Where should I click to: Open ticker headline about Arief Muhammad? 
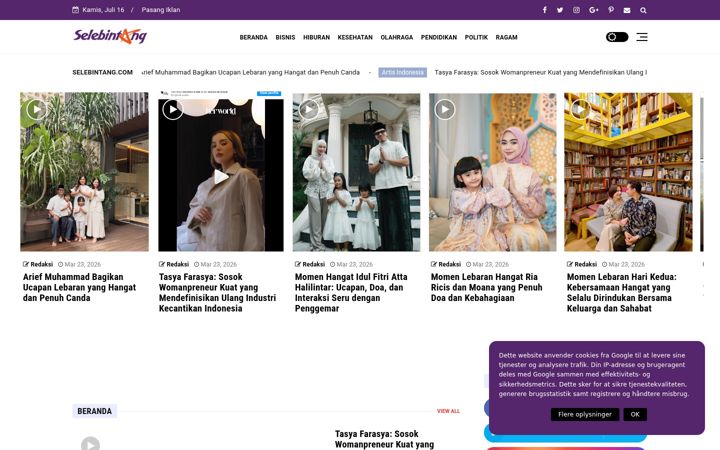pyautogui.click(x=251, y=73)
